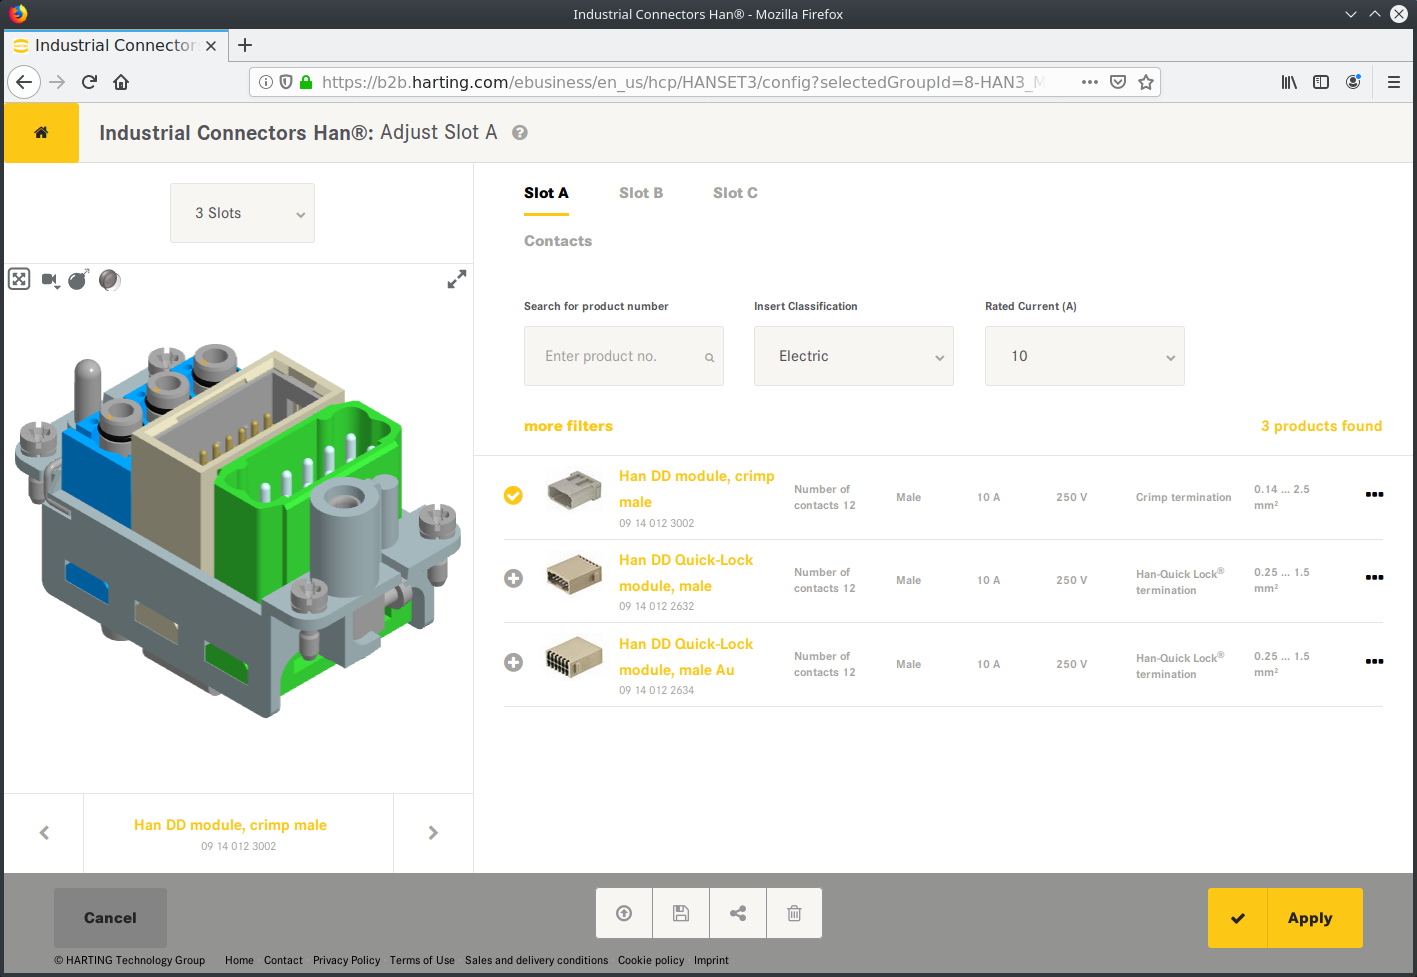Viewport: 1417px width, 977px height.
Task: Bookmark this page with the star
Action: click(1146, 82)
